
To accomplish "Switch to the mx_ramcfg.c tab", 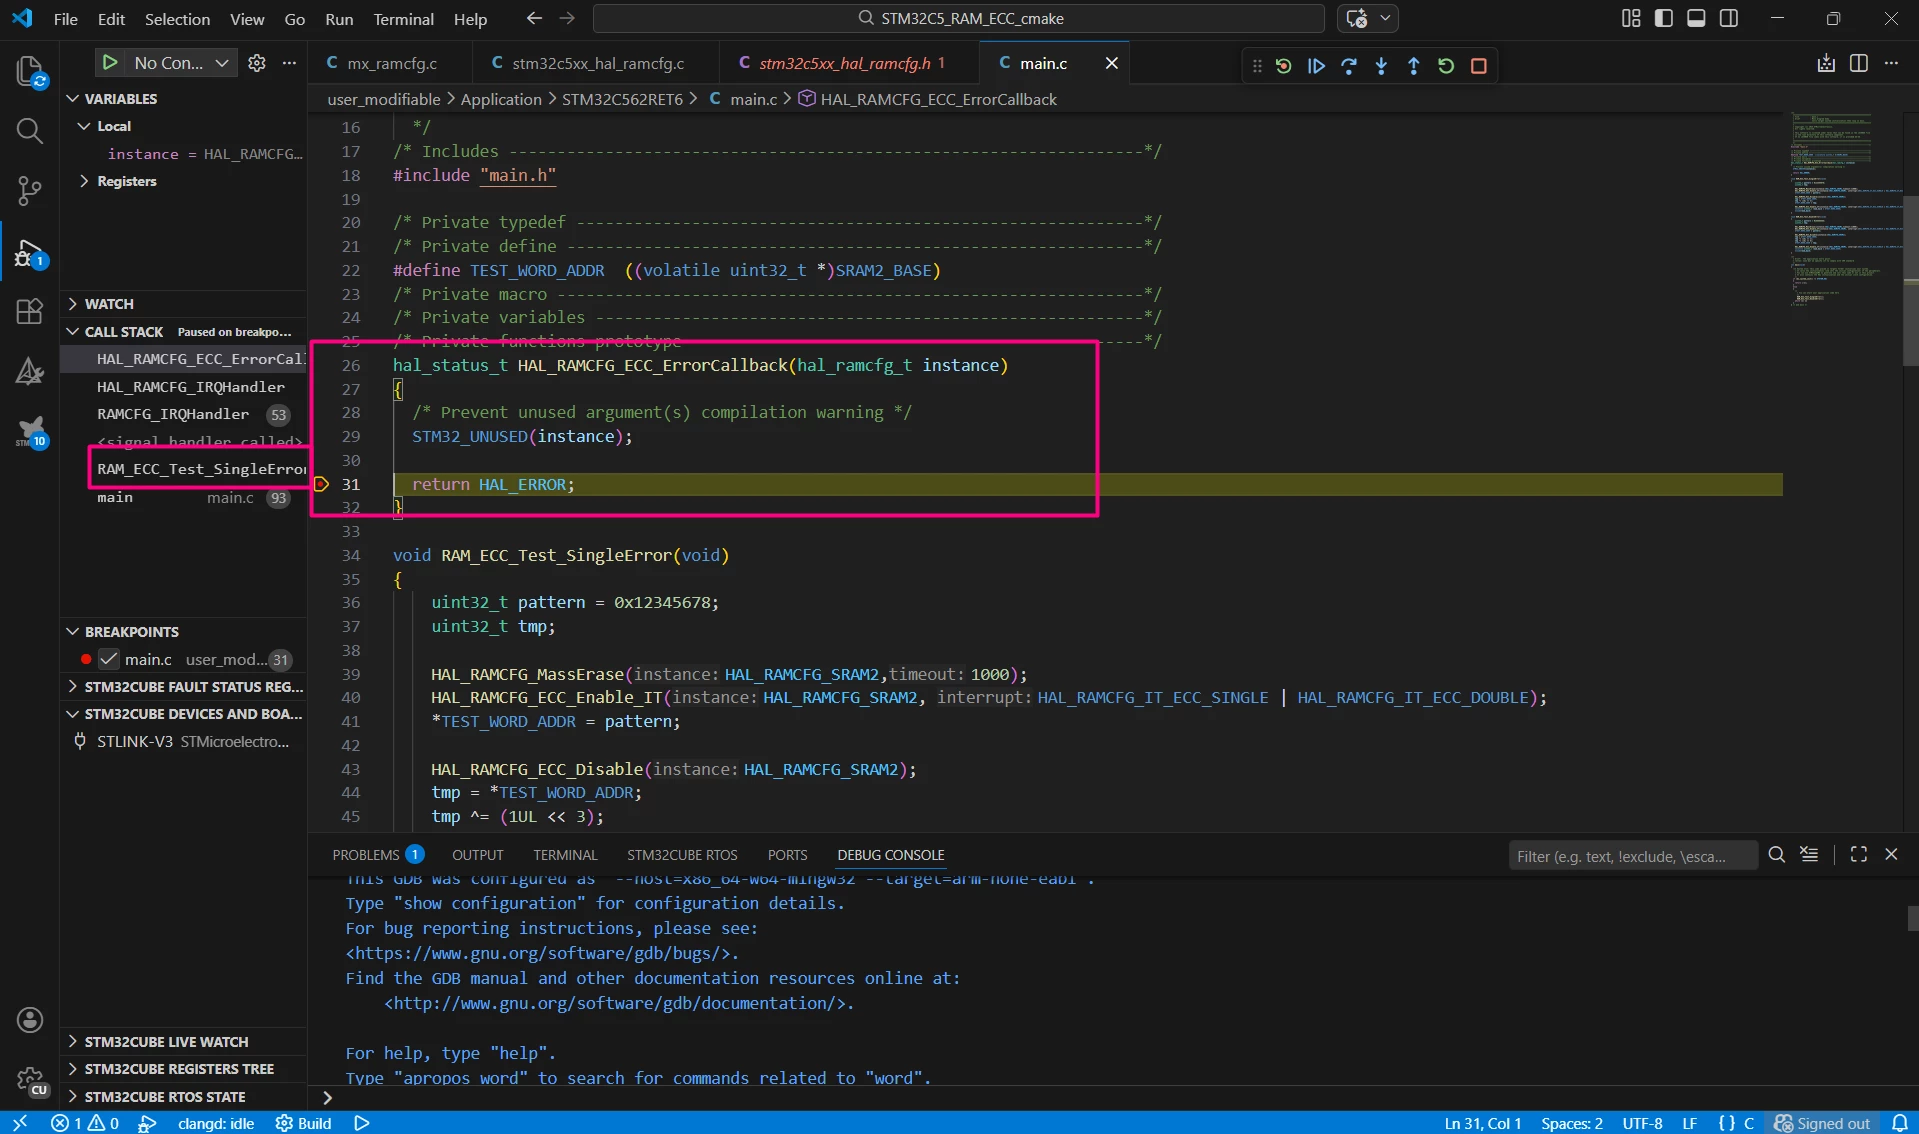I will click(x=392, y=63).
